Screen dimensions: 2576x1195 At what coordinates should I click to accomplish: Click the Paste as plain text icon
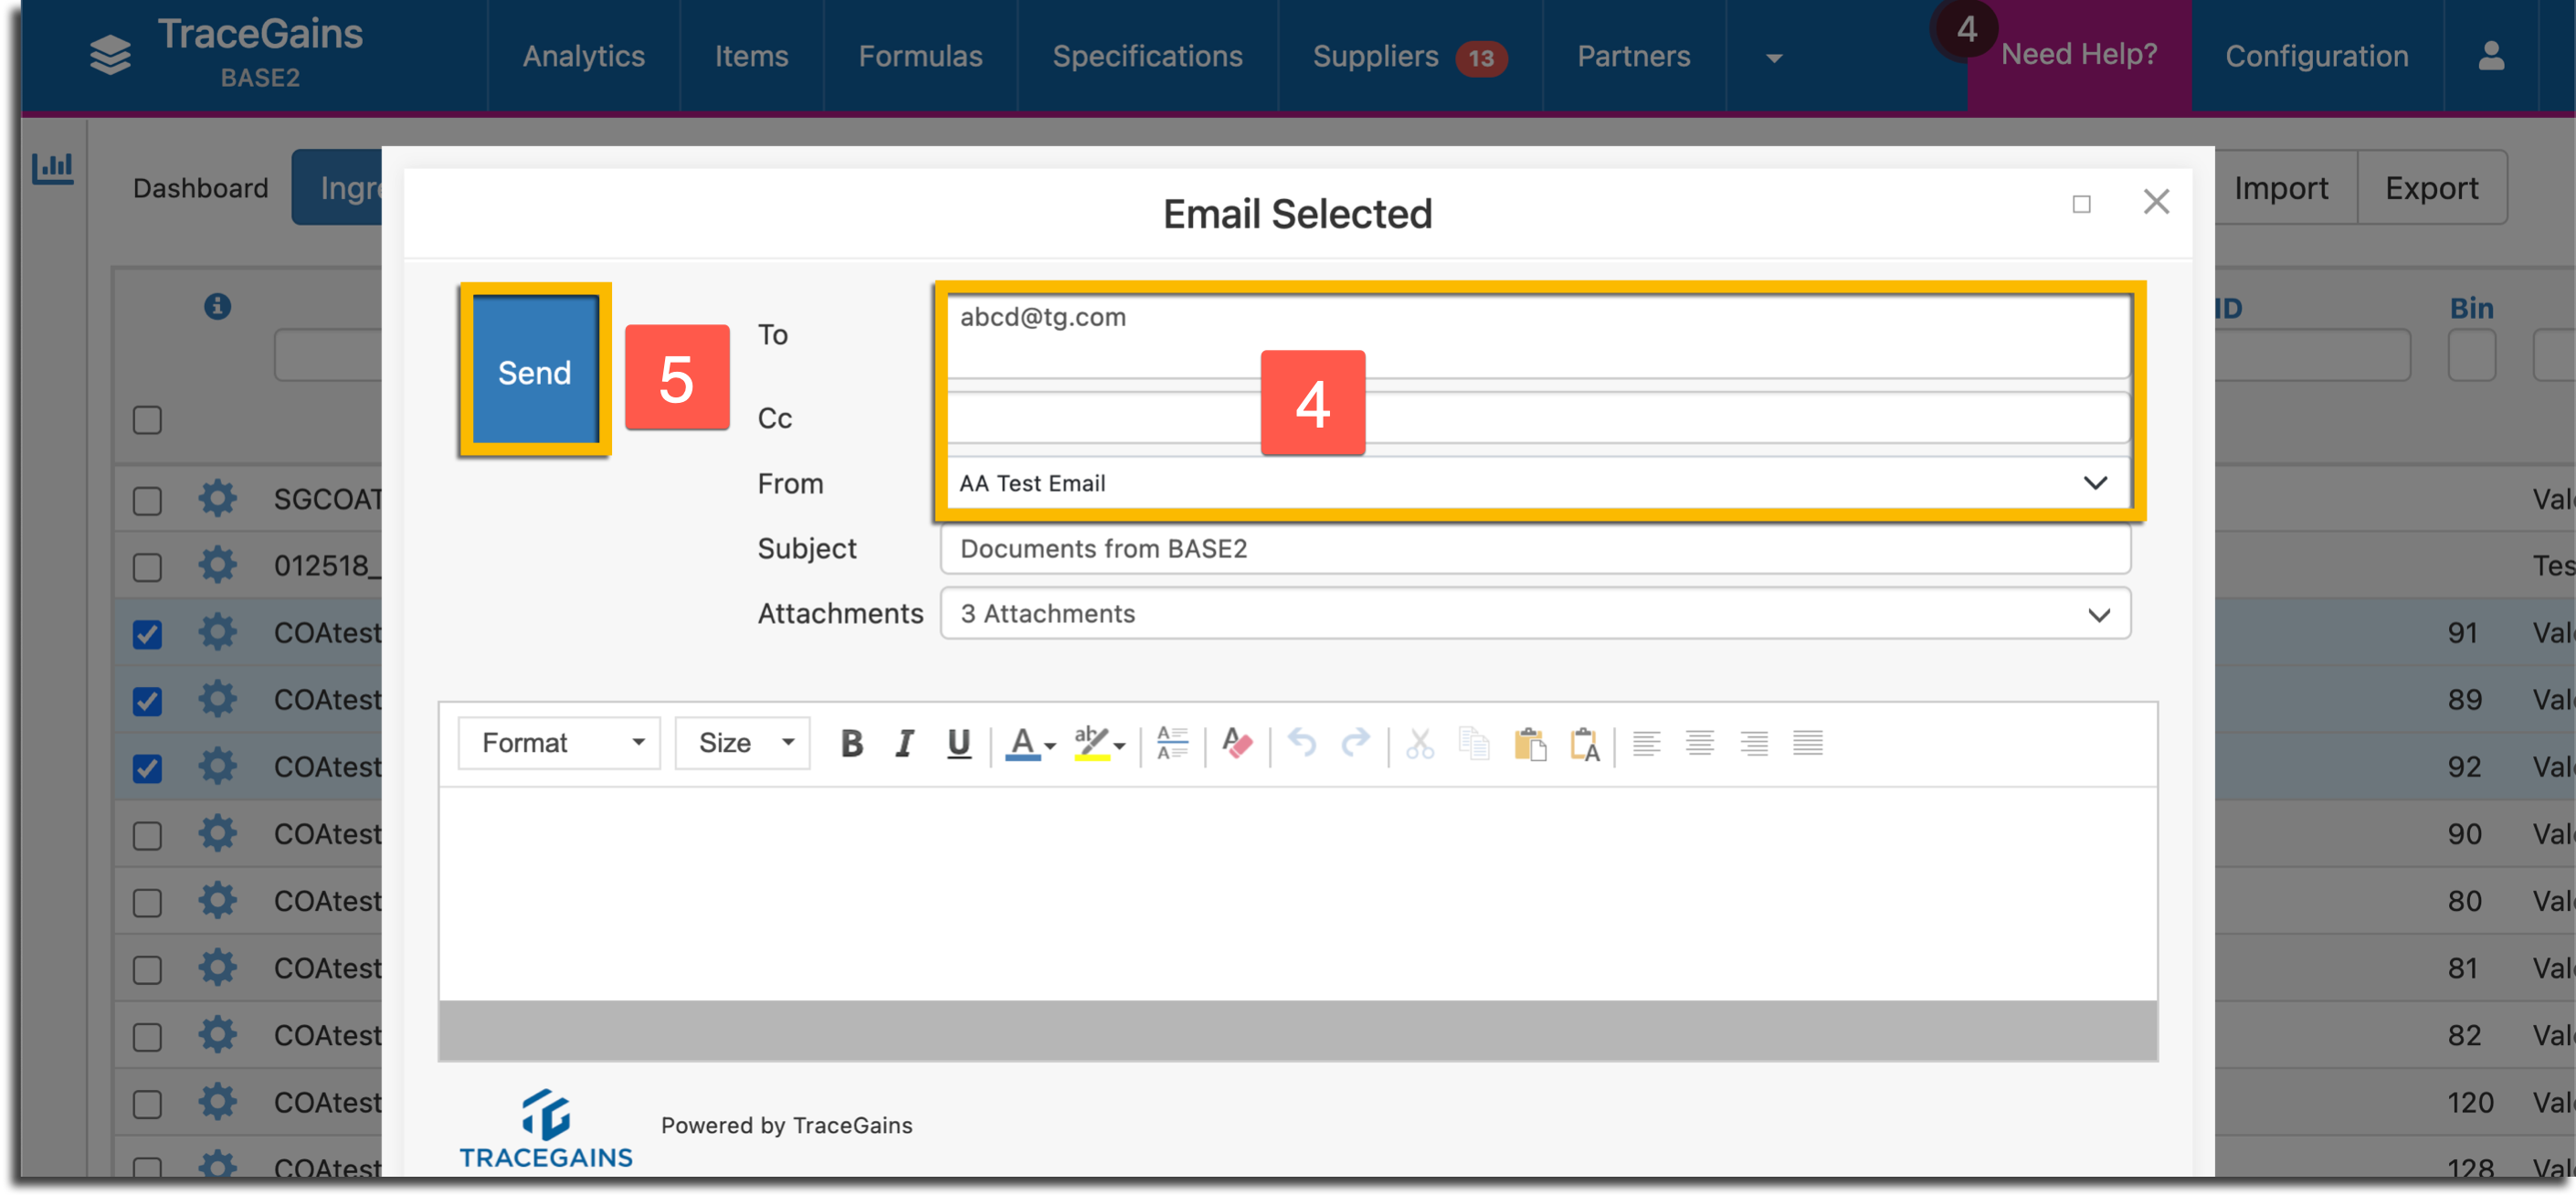(x=1584, y=743)
